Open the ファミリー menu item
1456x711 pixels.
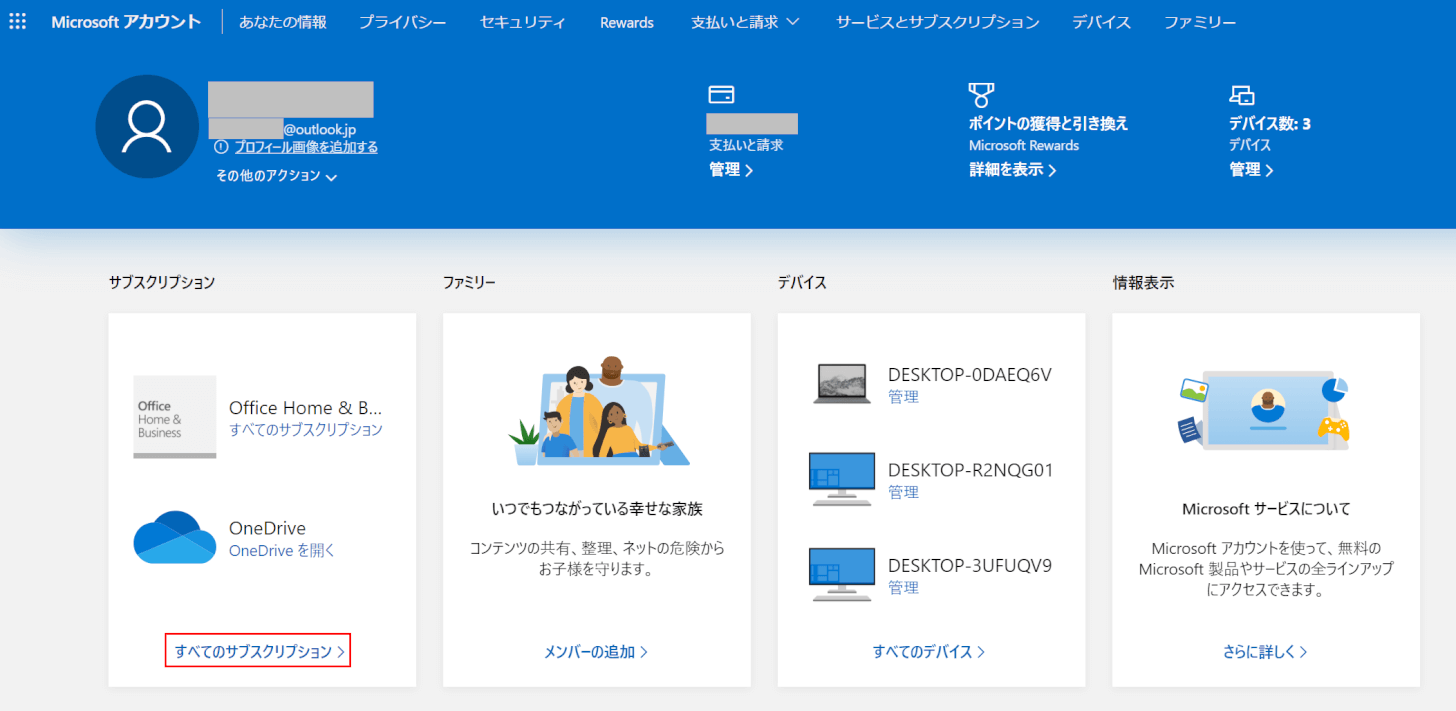[1200, 22]
